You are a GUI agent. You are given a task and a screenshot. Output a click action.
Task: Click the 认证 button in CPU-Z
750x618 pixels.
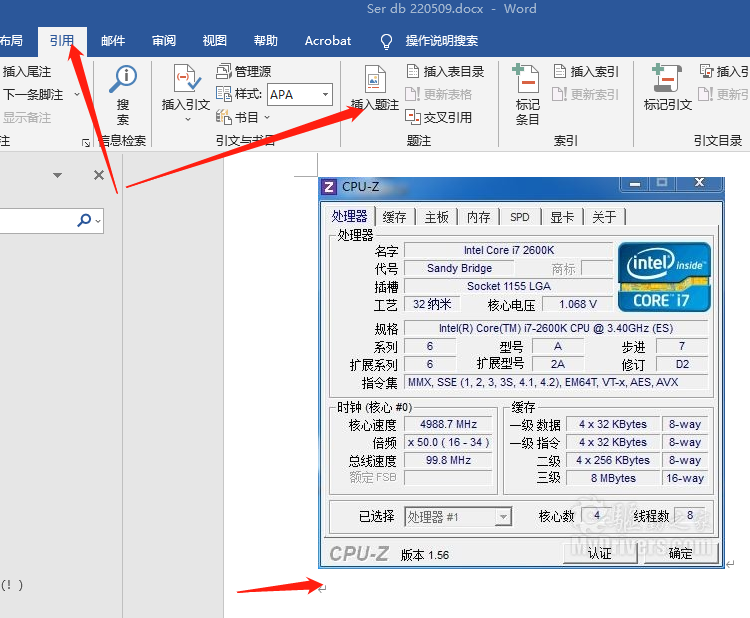pos(600,553)
